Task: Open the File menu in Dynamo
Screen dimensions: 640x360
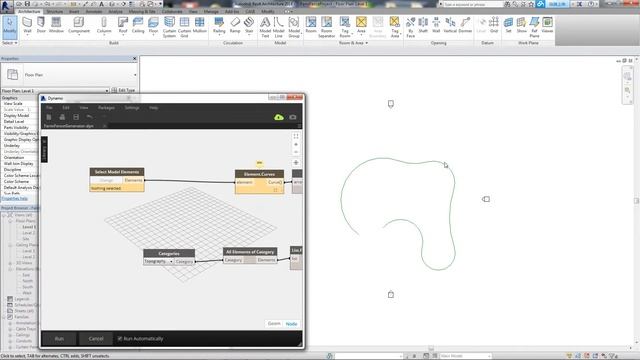Action: pyautogui.click(x=49, y=108)
